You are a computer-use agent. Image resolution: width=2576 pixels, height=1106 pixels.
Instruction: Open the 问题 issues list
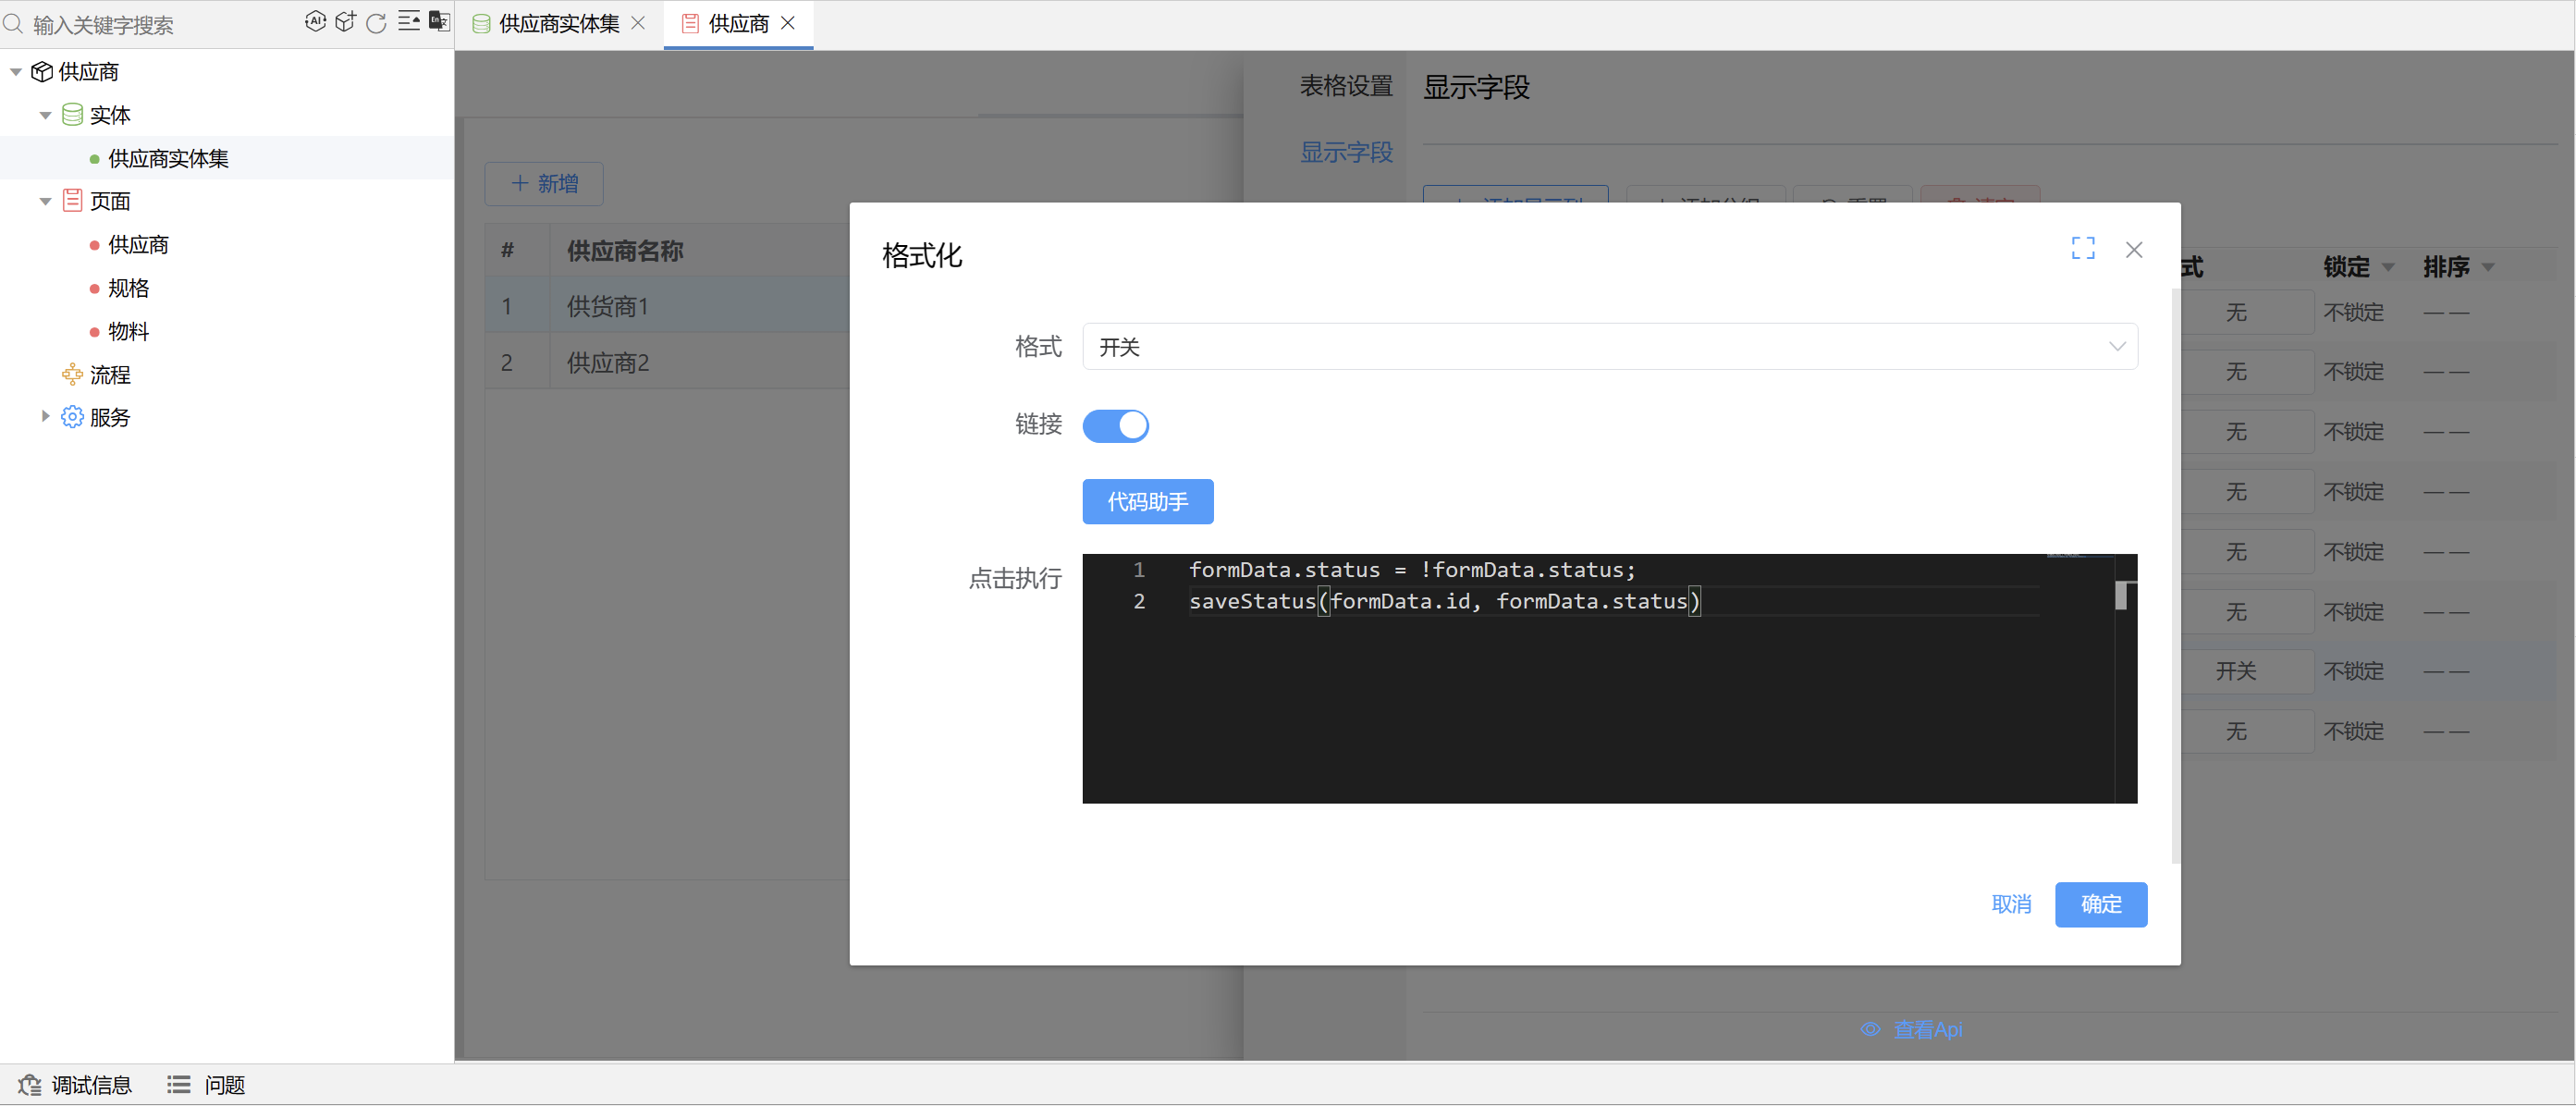(x=207, y=1084)
